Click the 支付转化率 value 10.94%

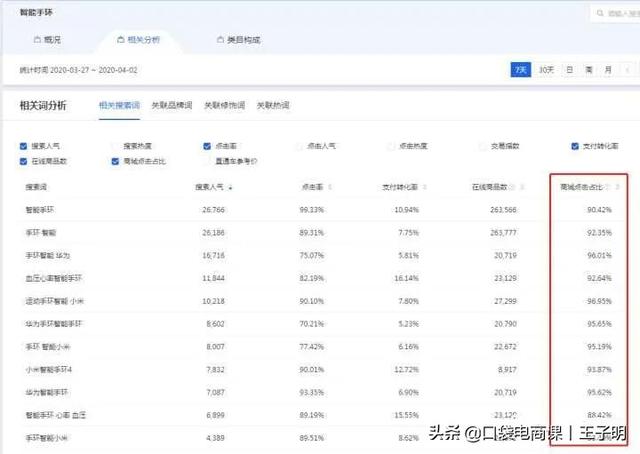(407, 210)
